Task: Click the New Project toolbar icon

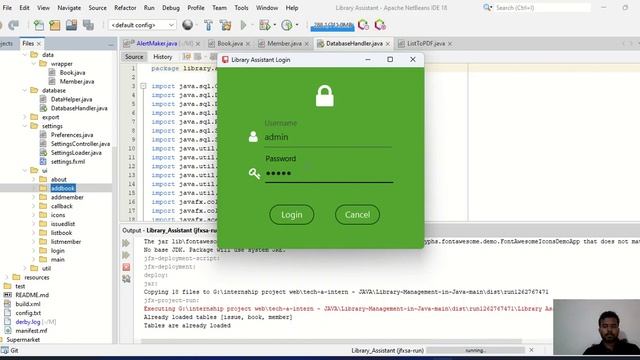Action: pyautogui.click(x=55, y=25)
